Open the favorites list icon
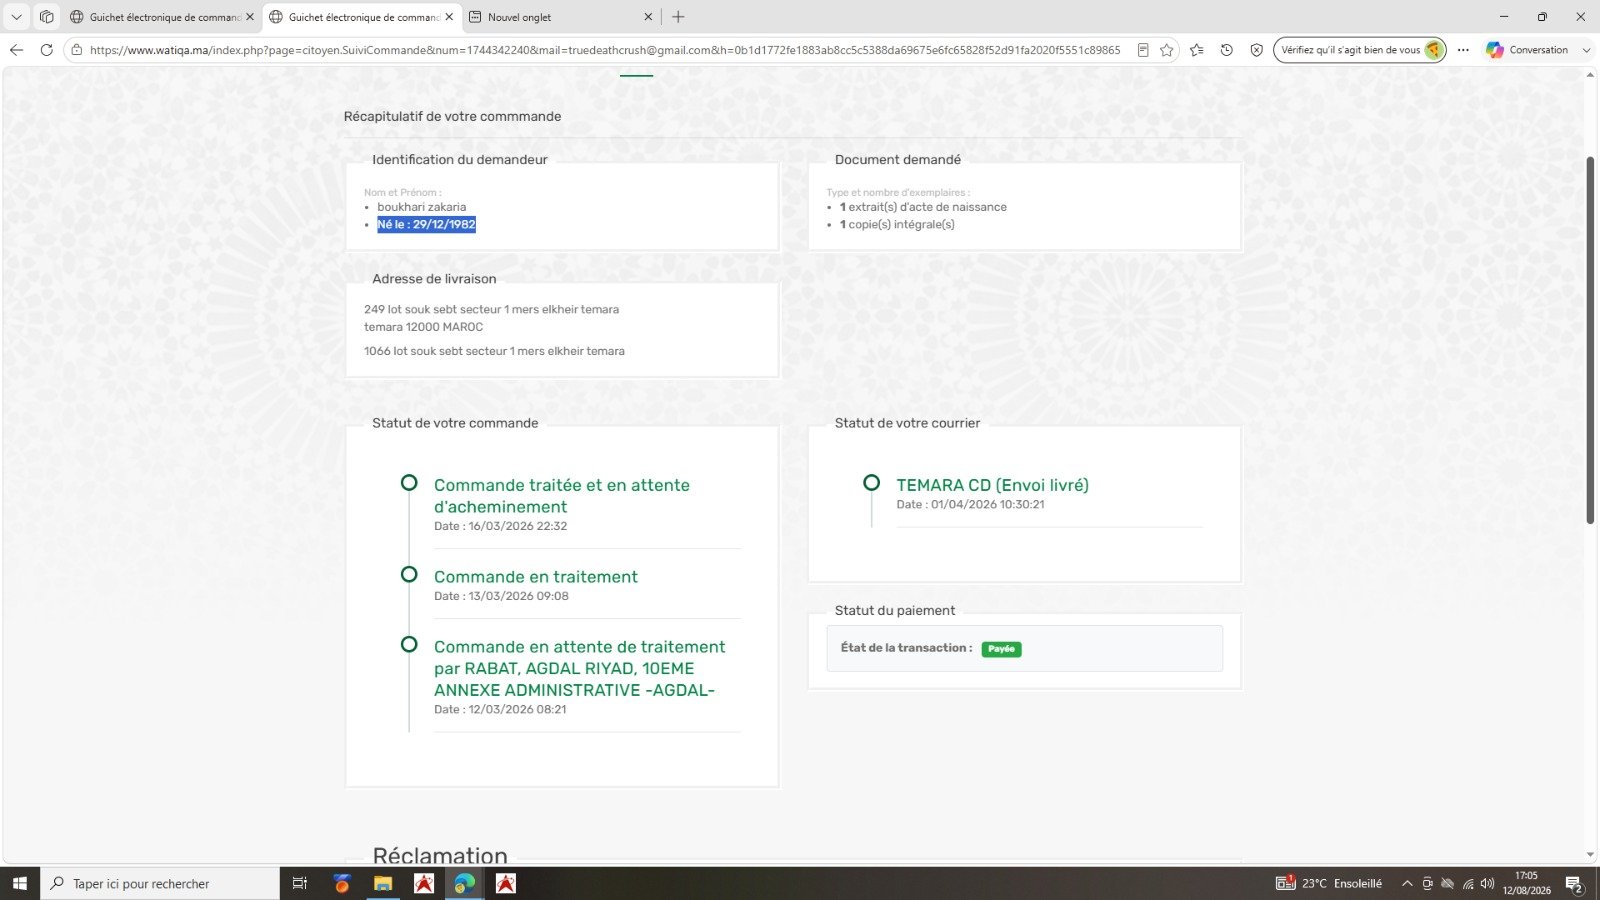Screen dimensions: 1600x900 pos(1197,50)
